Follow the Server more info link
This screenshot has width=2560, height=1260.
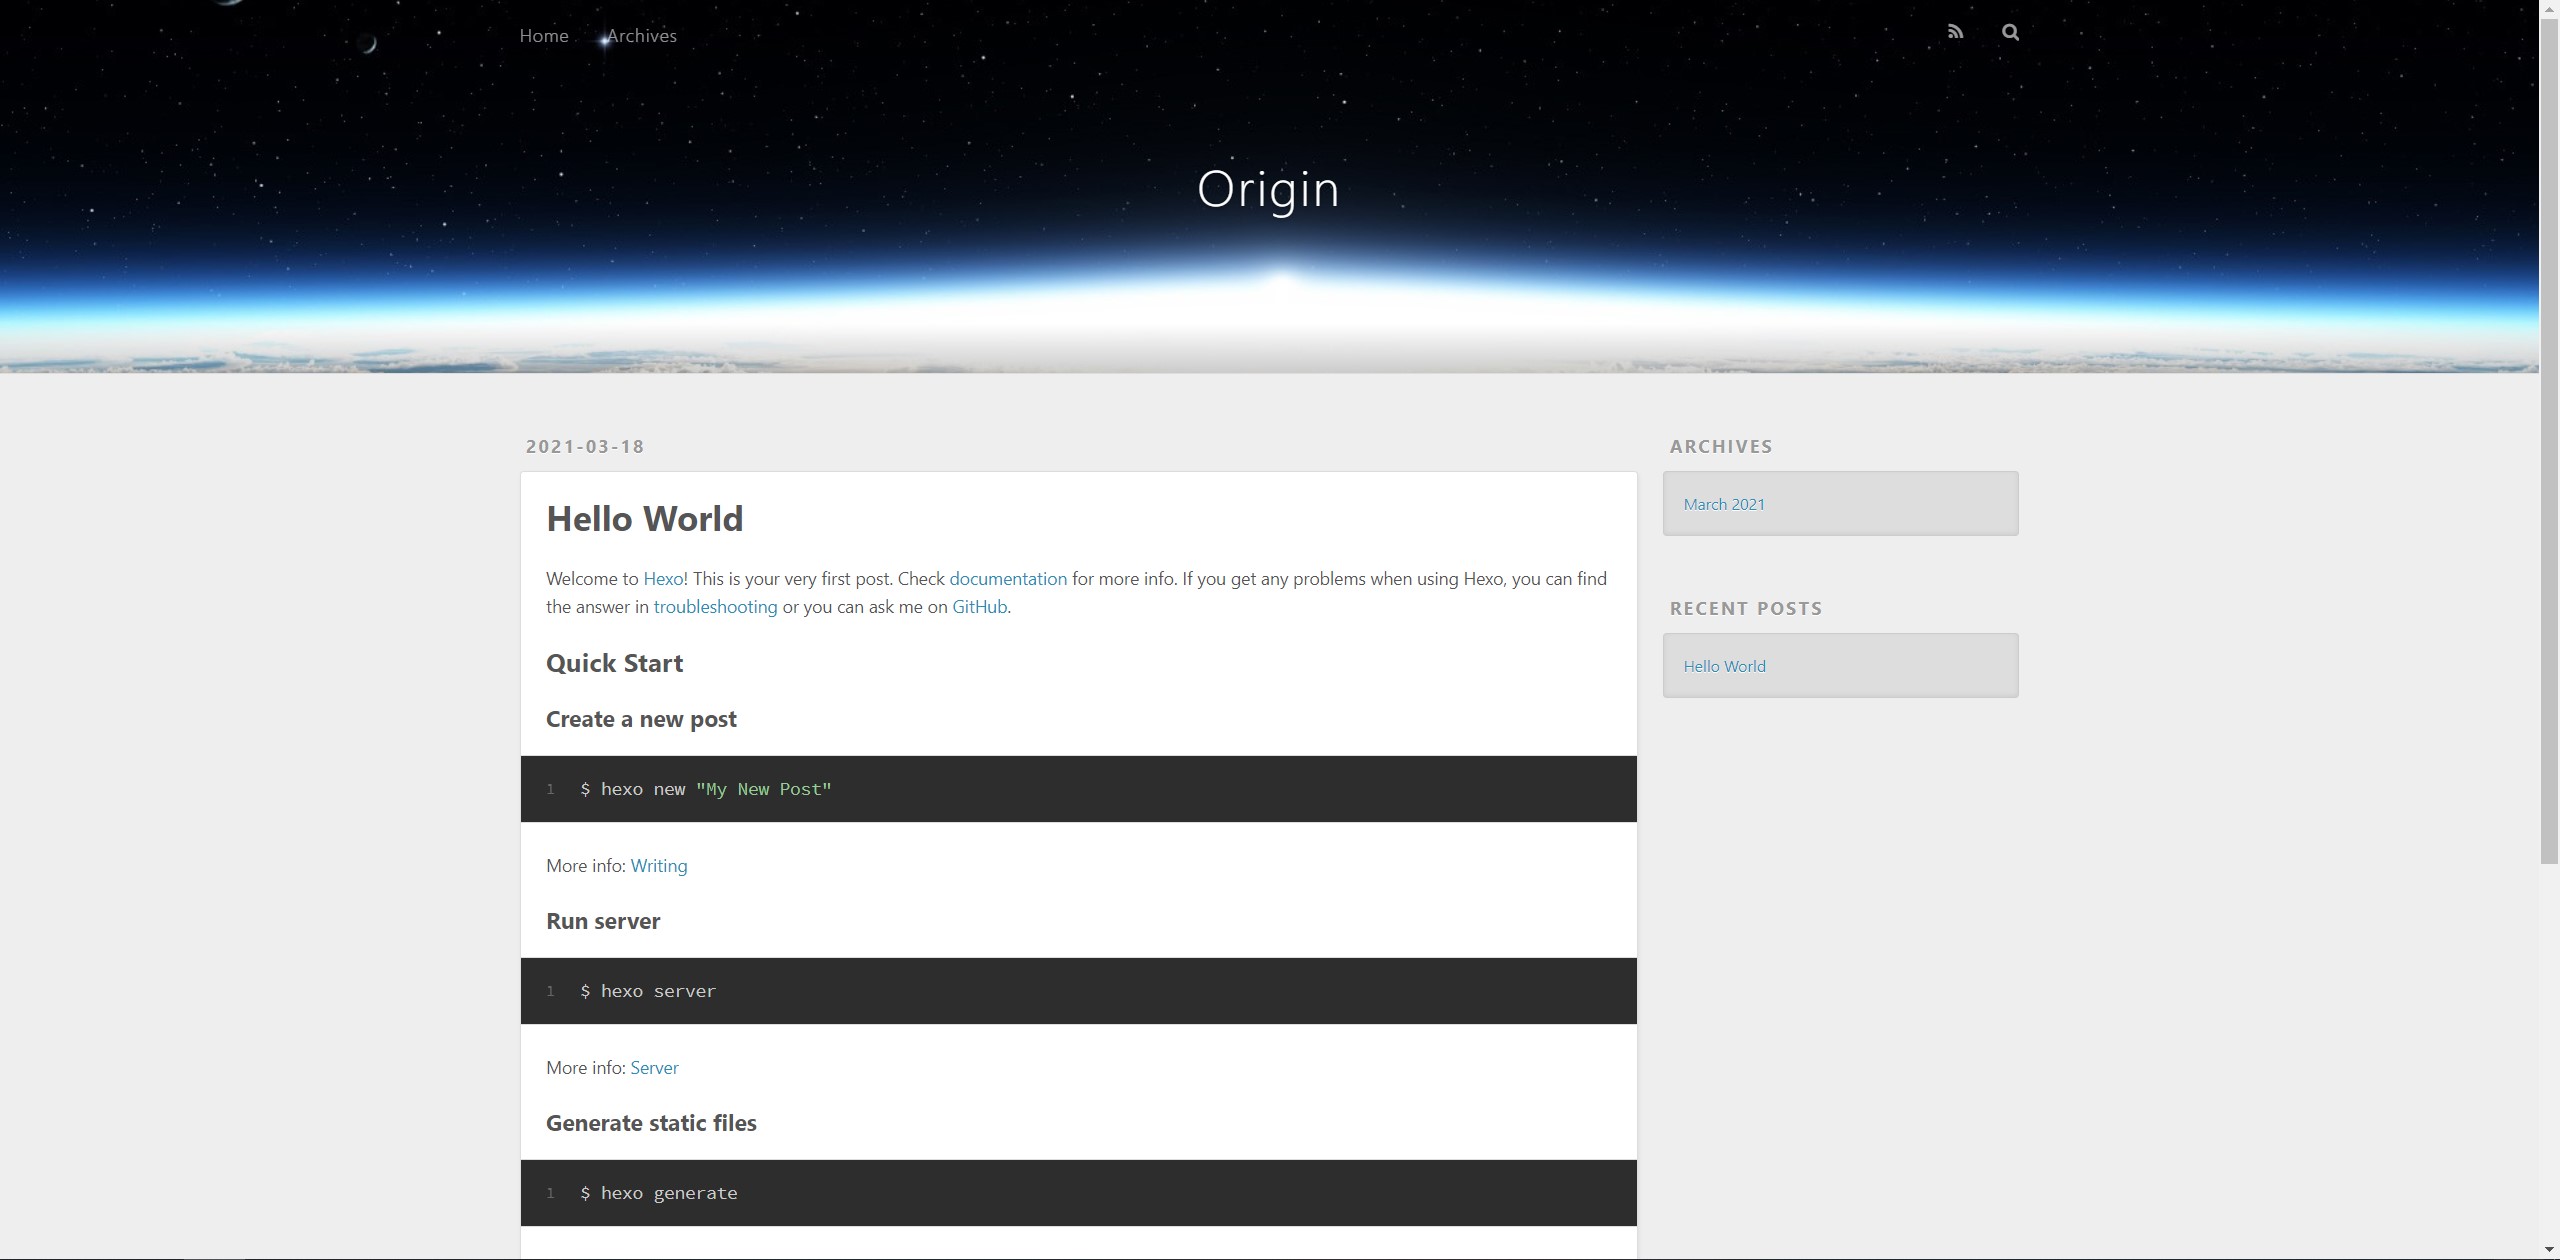coord(654,1068)
